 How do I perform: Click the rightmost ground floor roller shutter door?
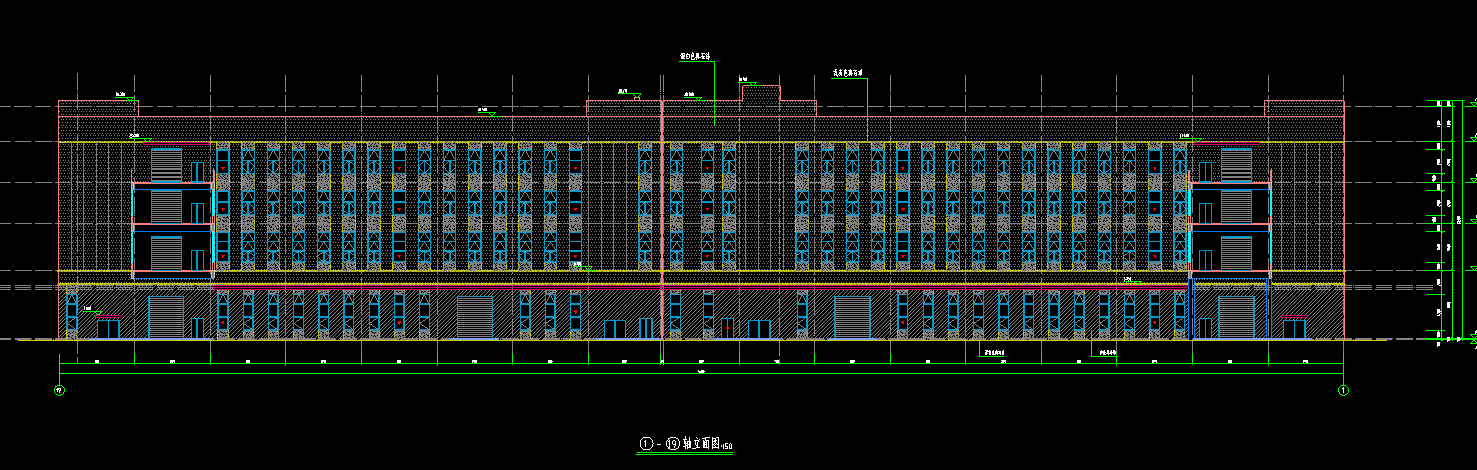1236,316
